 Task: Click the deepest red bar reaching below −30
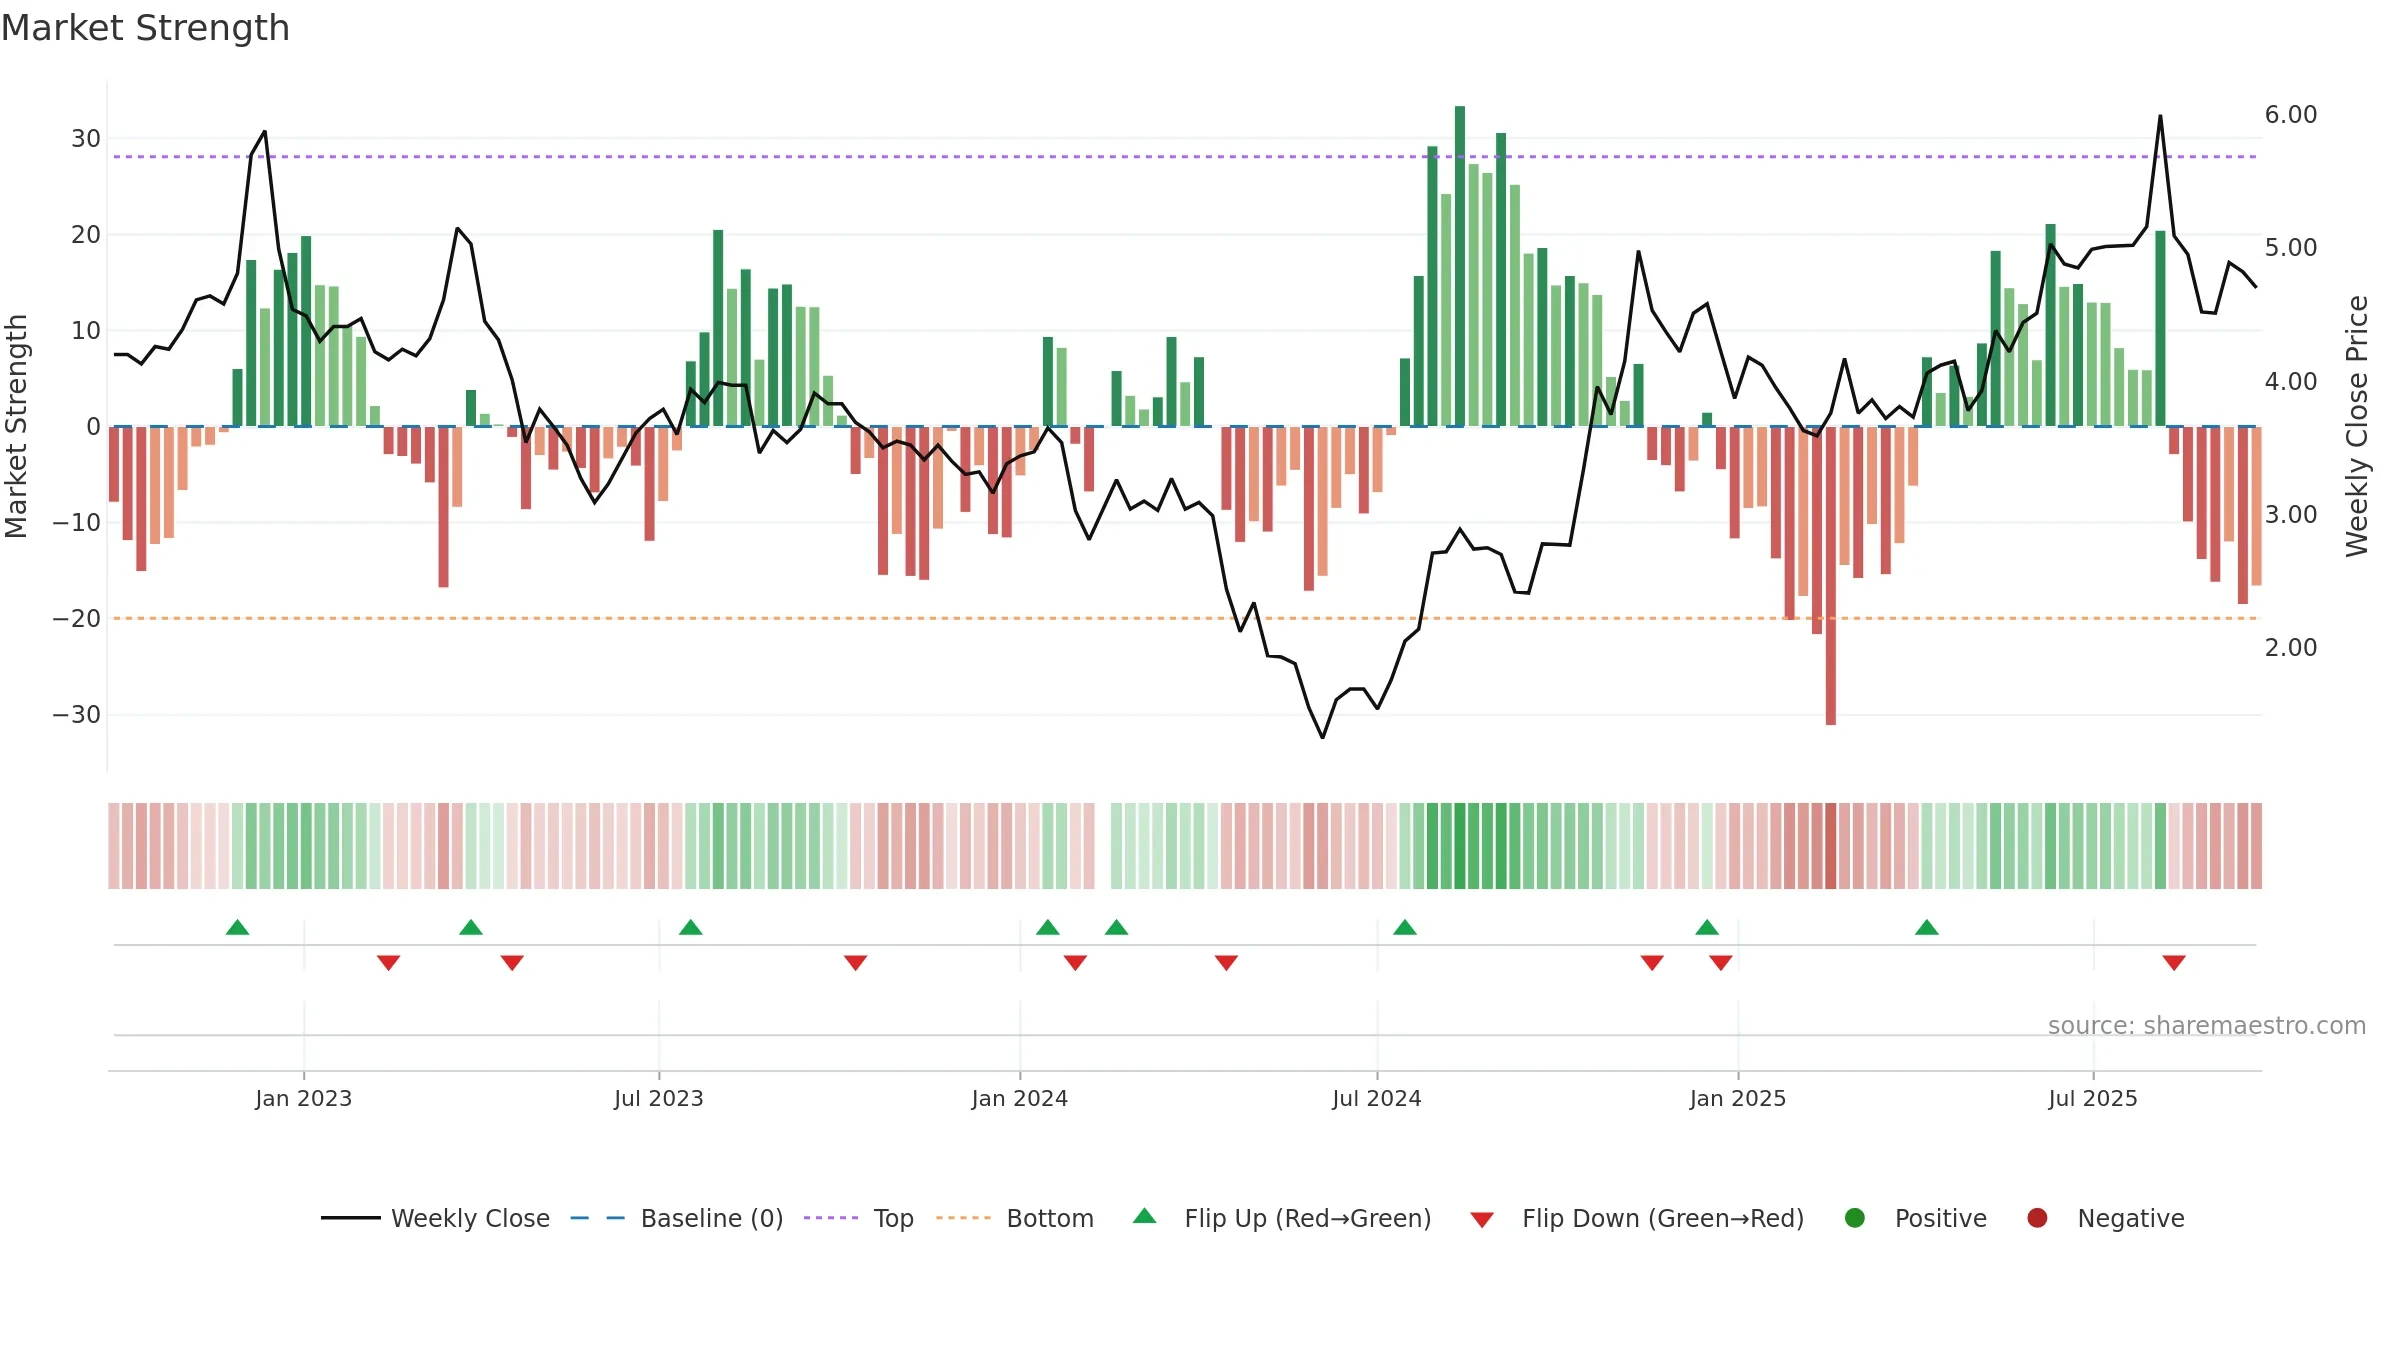pos(1831,576)
